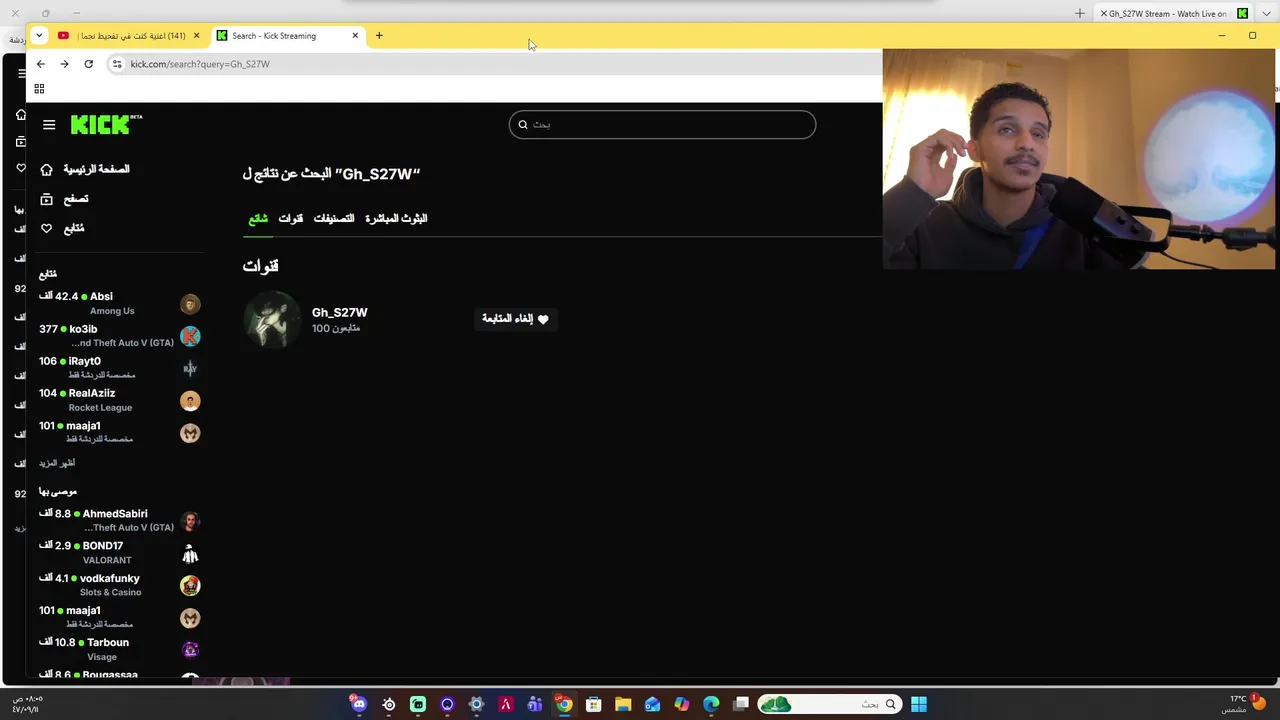The image size is (1280, 720).
Task: Open Discord from the taskbar
Action: (359, 704)
